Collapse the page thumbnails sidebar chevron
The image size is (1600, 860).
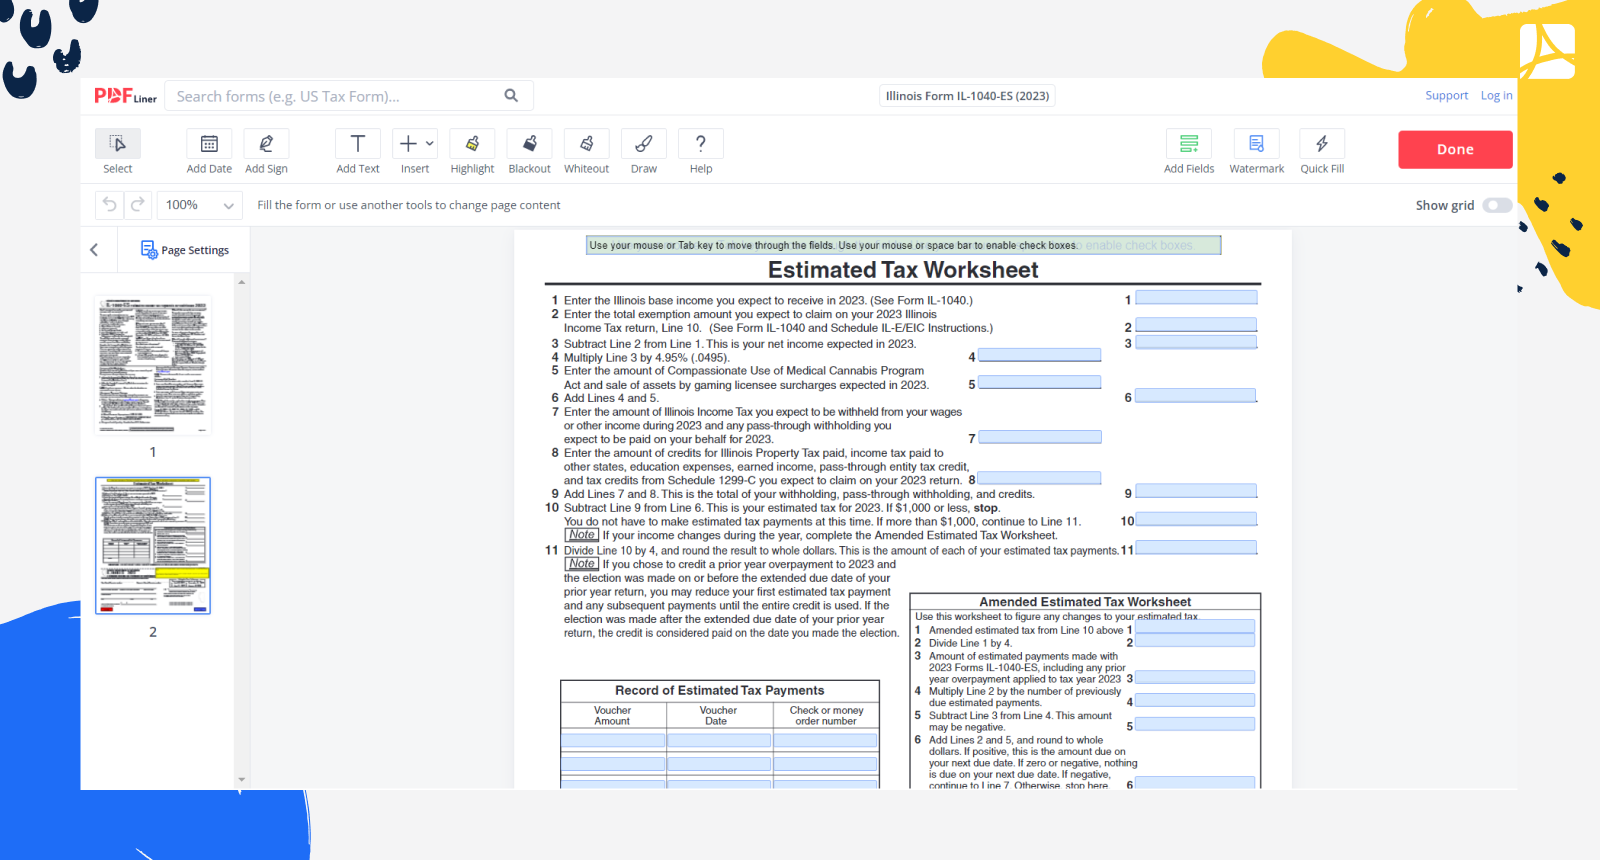coord(94,250)
